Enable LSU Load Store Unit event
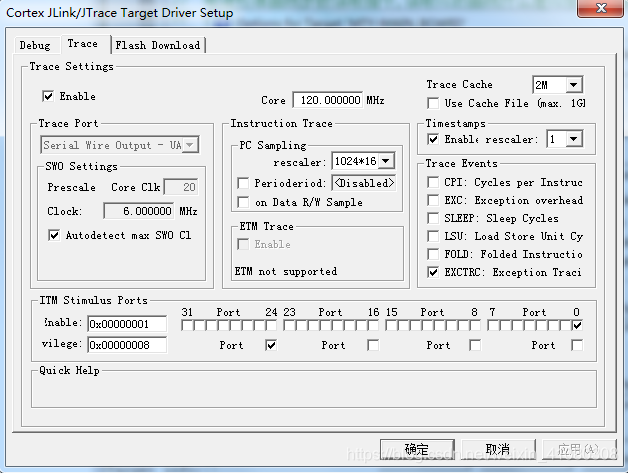Image resolution: width=628 pixels, height=473 pixels. (x=433, y=236)
